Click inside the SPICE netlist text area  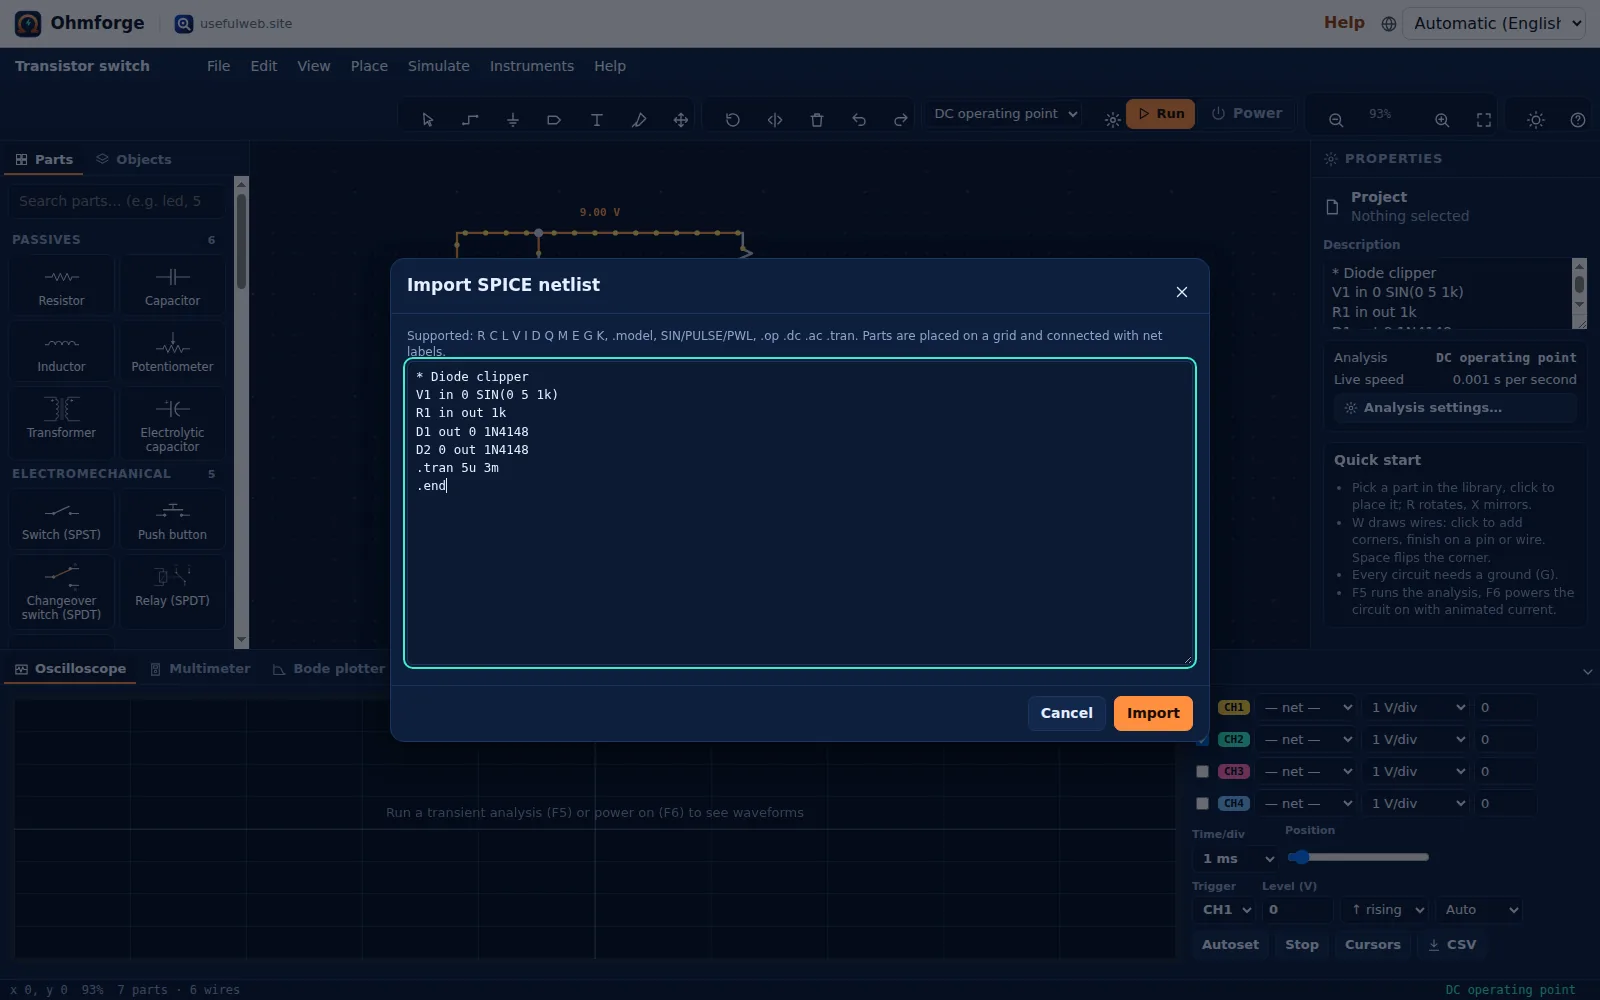pyautogui.click(x=800, y=512)
